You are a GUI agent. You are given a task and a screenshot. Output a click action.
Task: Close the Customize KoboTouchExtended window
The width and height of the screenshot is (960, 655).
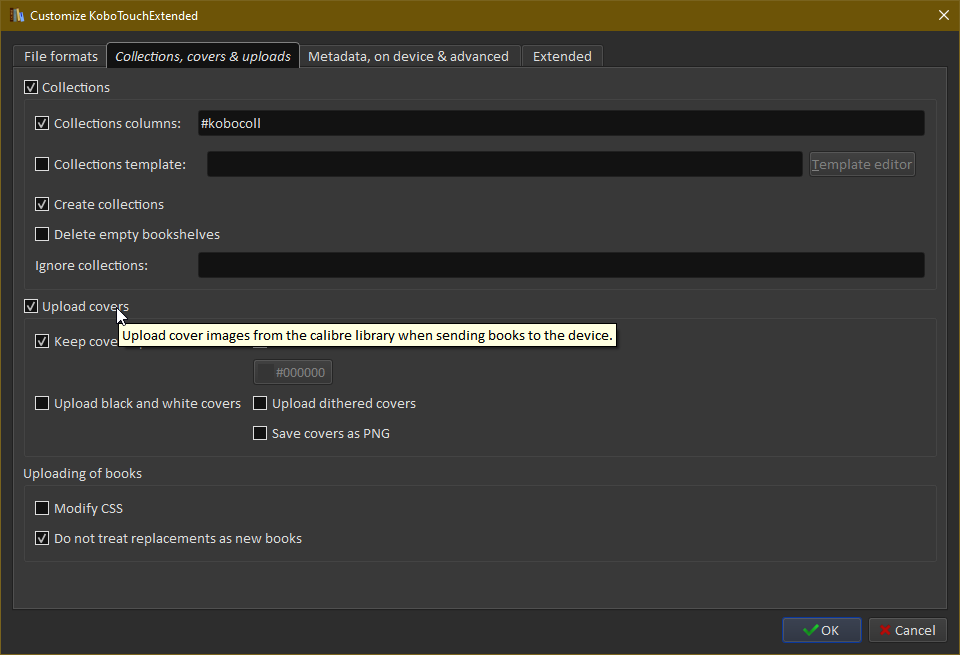(x=943, y=15)
